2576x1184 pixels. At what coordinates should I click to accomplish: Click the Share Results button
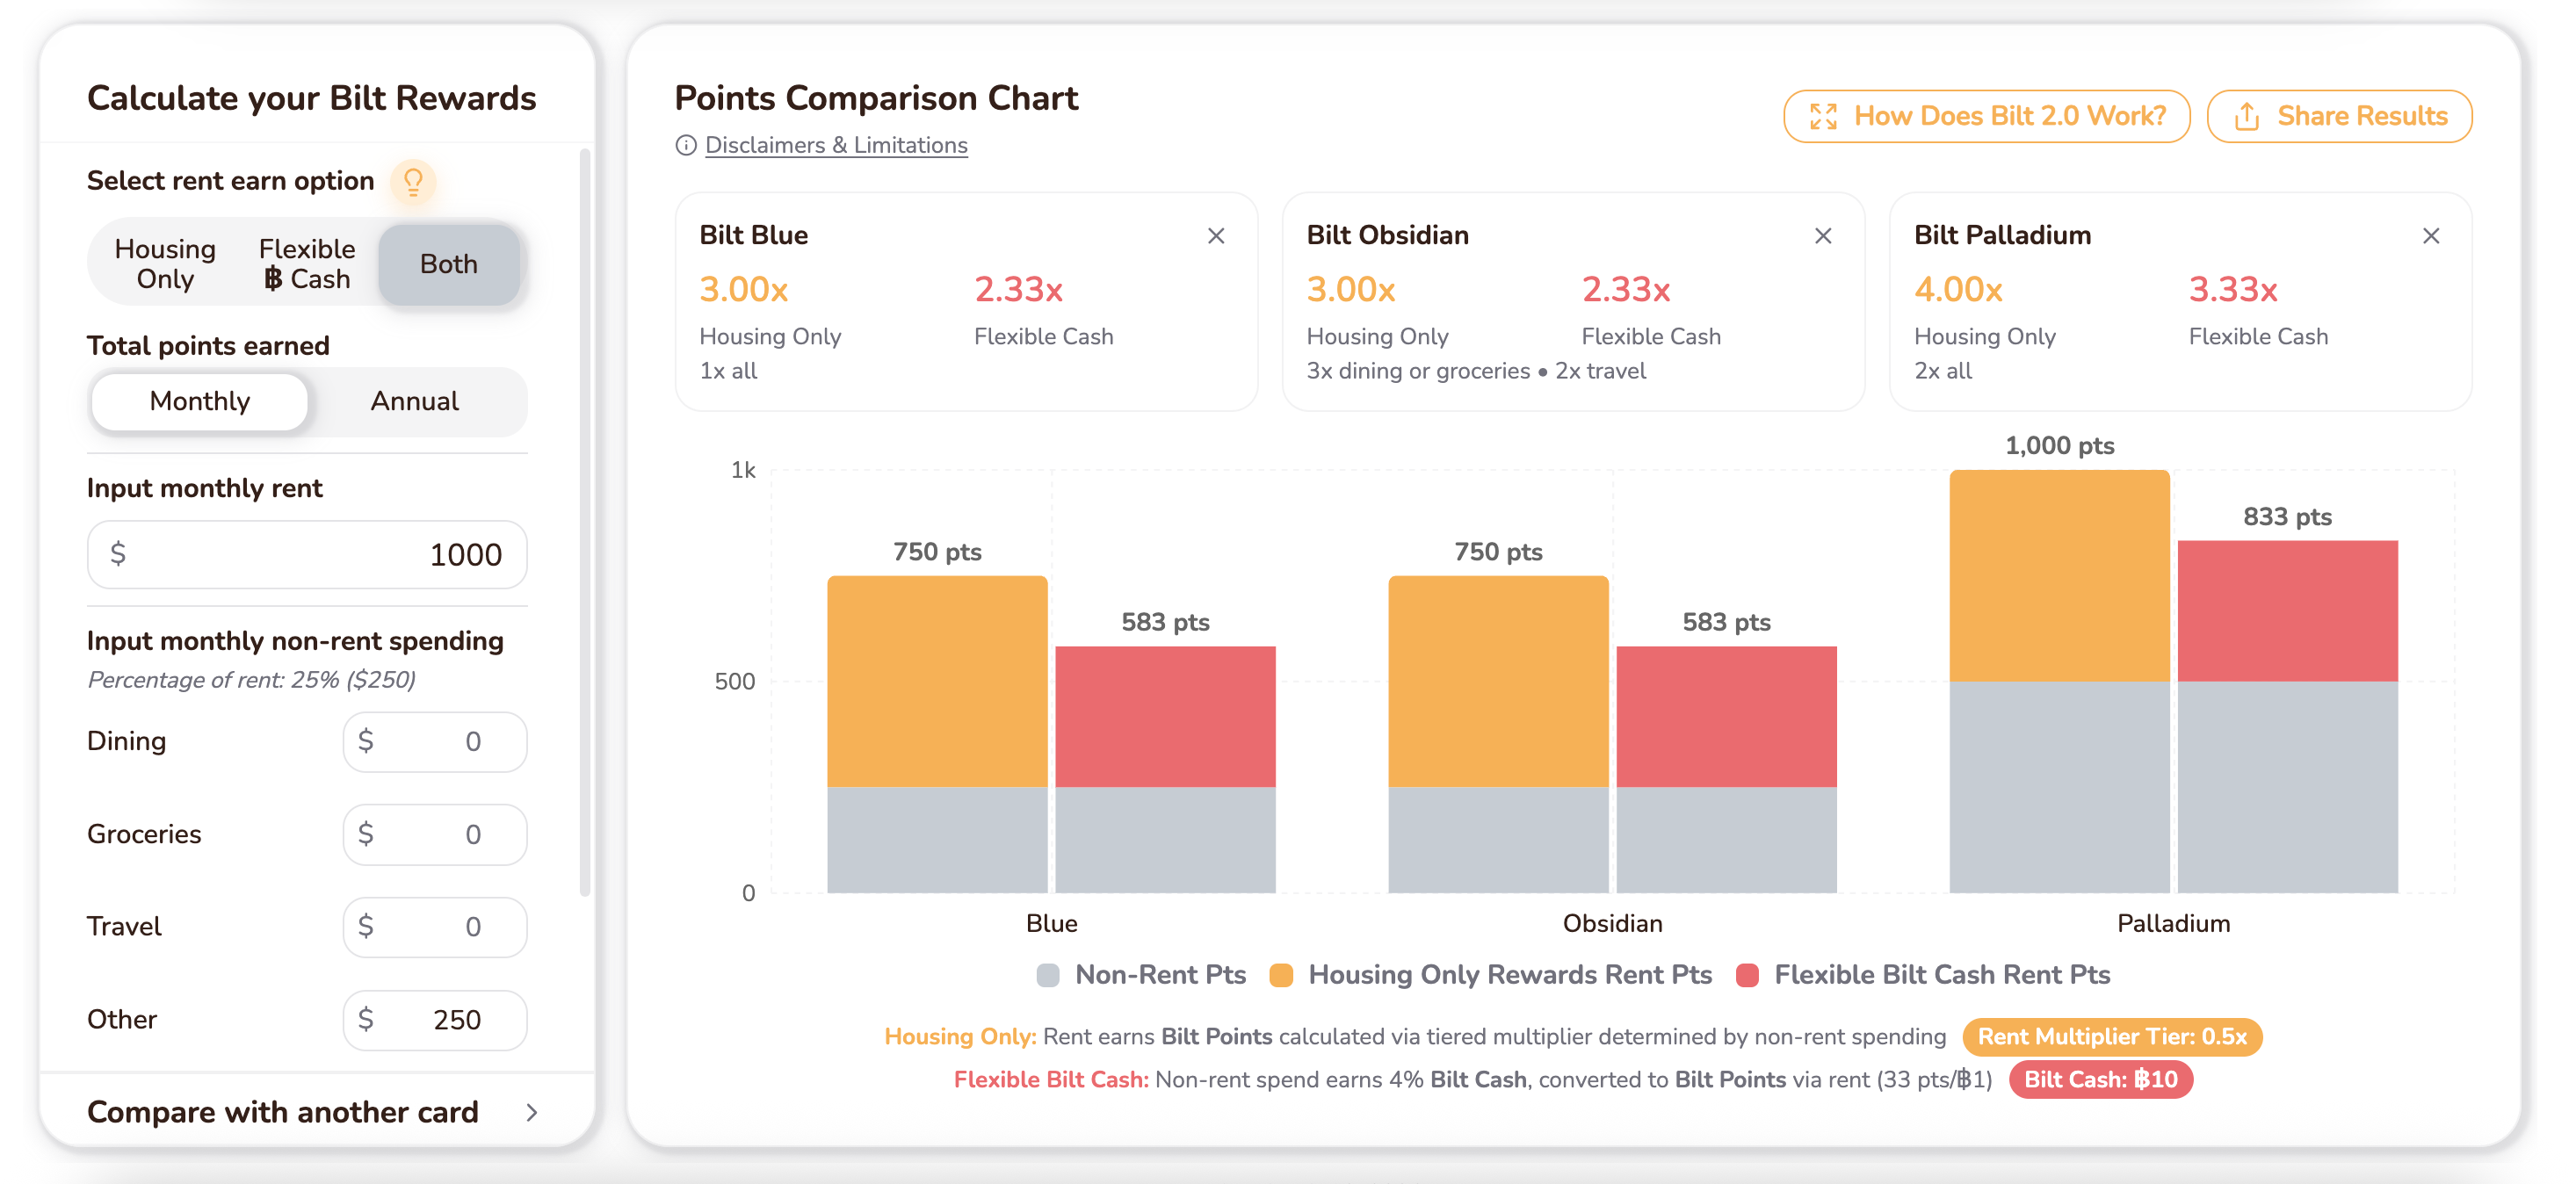(2340, 117)
